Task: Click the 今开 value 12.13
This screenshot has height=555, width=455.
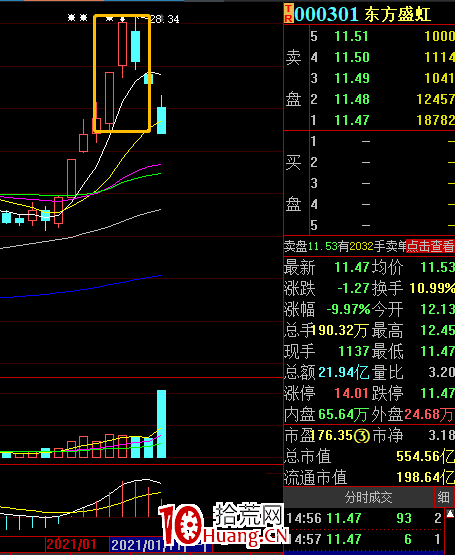Action: click(438, 310)
